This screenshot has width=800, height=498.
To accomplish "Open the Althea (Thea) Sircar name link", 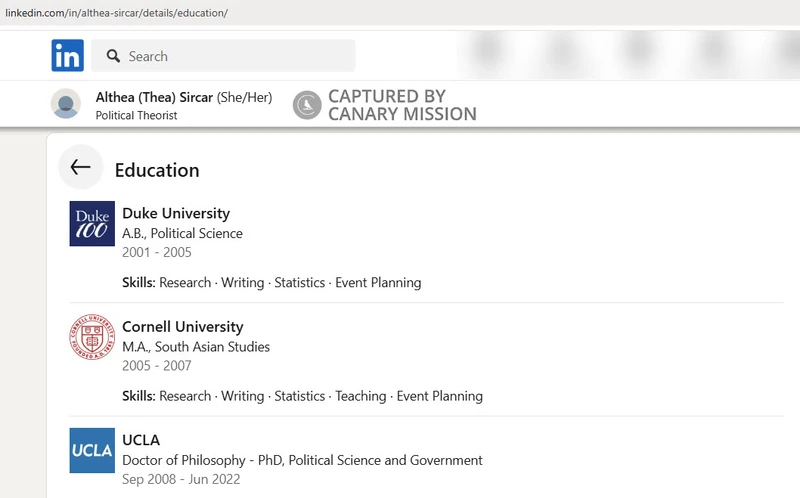I will pyautogui.click(x=154, y=97).
